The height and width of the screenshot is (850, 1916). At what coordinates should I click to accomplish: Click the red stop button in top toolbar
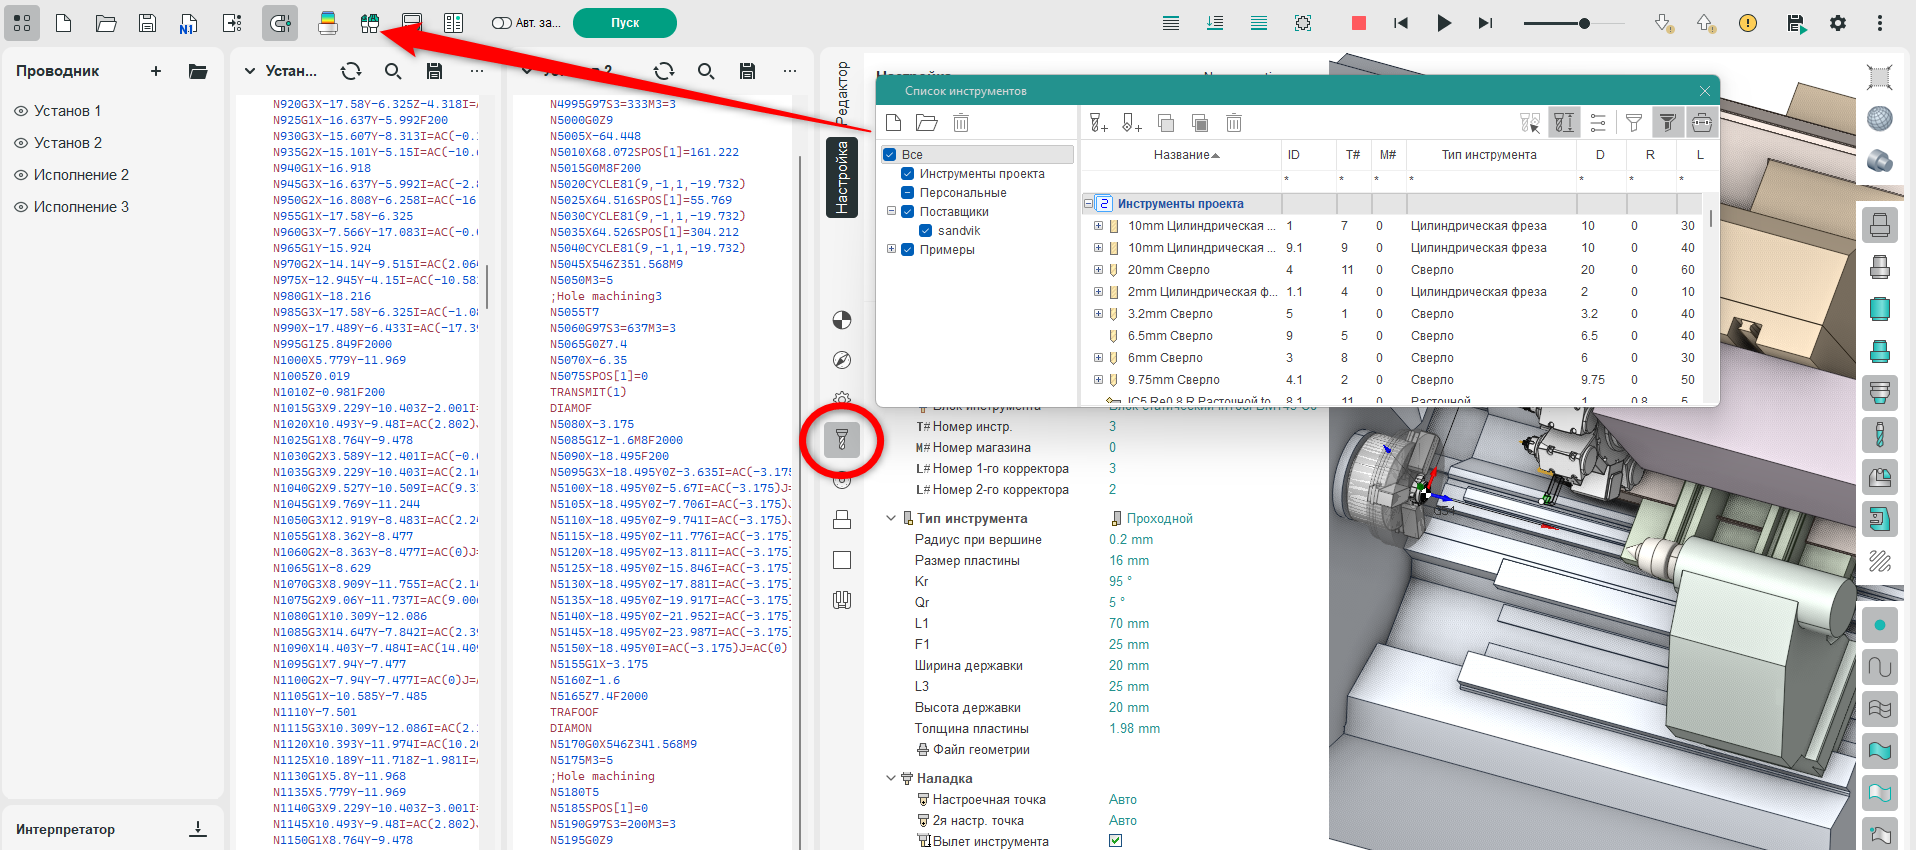(x=1358, y=23)
